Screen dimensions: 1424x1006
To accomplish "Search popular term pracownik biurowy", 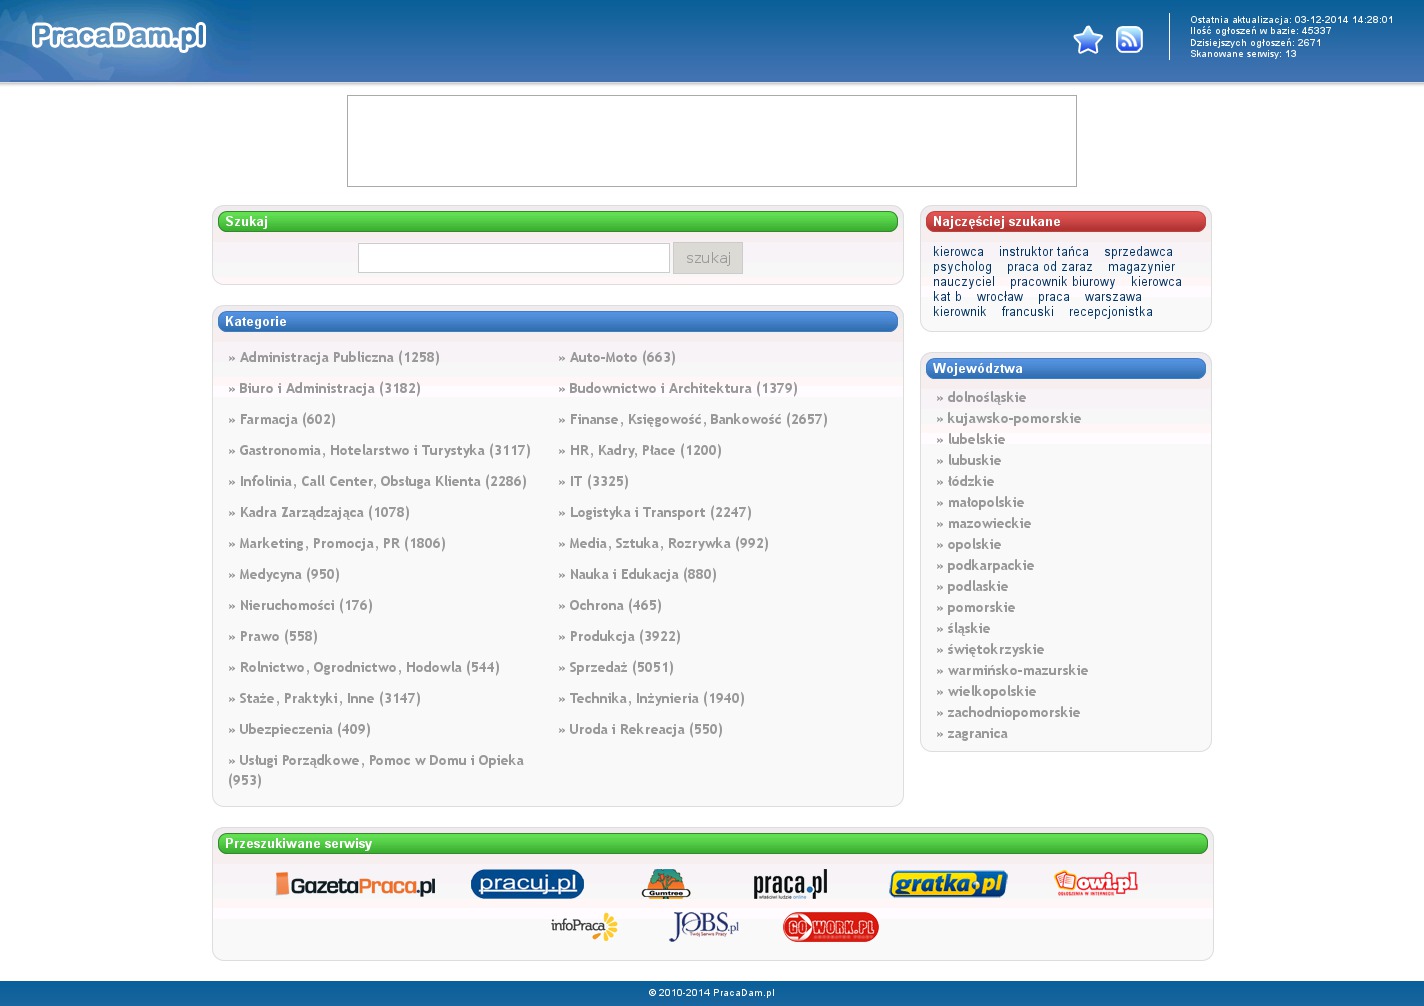I will point(1063,282).
